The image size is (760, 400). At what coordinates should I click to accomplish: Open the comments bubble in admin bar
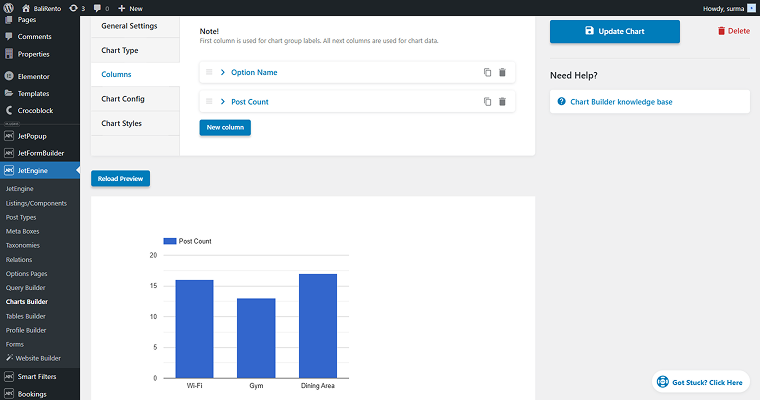point(97,8)
